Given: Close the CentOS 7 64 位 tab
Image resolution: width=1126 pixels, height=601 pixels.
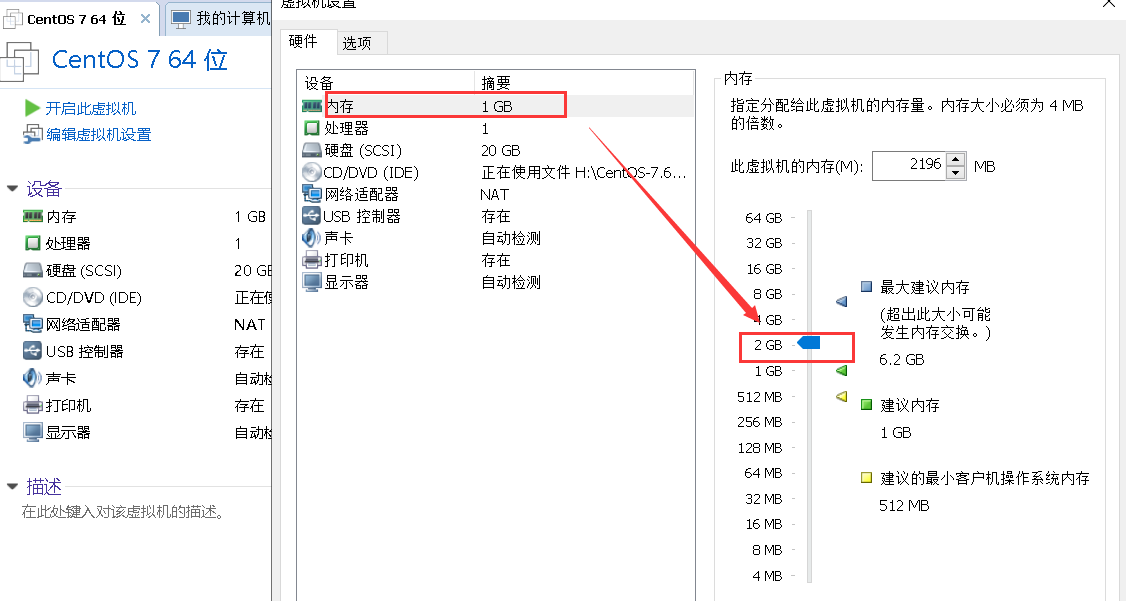Looking at the screenshot, I should coord(145,19).
